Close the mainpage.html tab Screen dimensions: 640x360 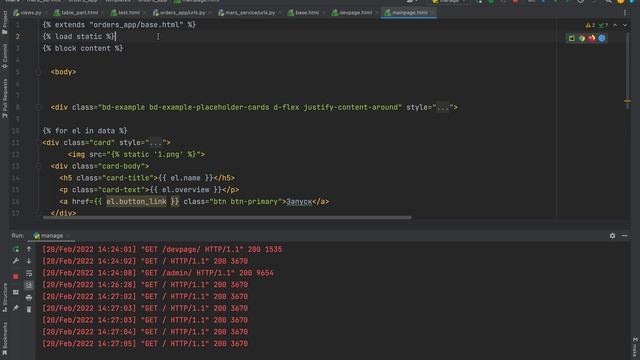point(433,13)
